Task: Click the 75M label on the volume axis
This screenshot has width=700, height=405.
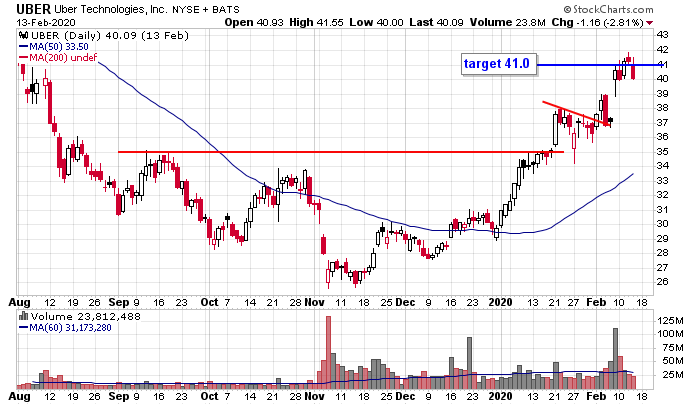Action: click(673, 348)
